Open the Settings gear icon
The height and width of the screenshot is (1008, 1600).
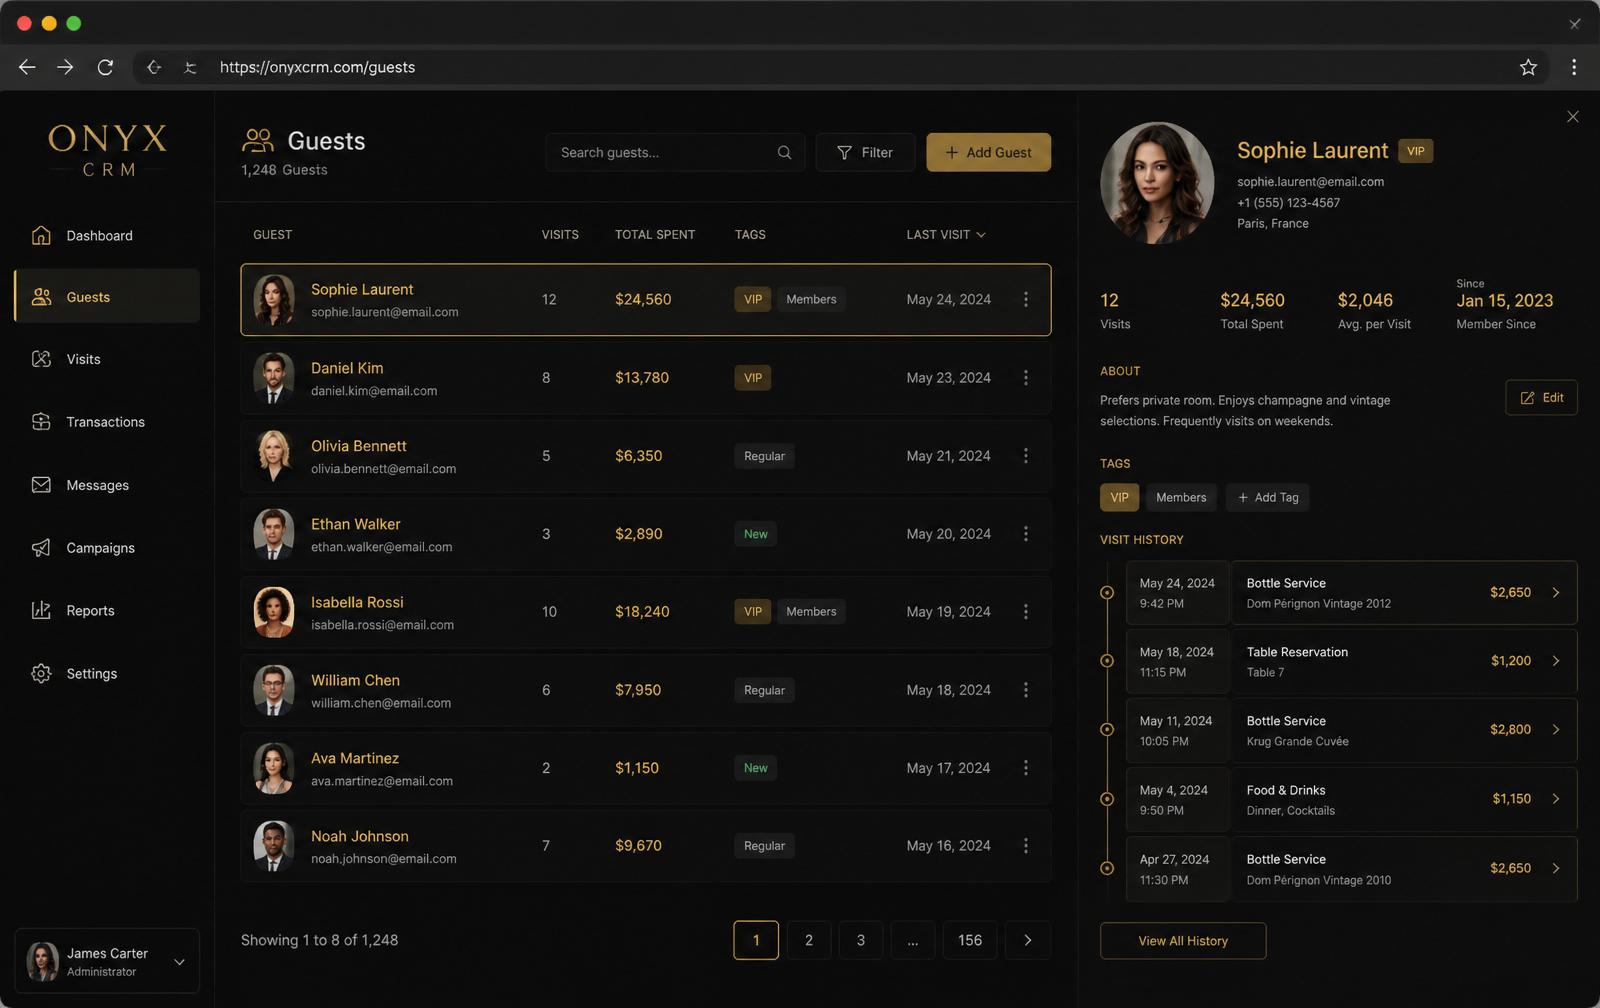41,673
